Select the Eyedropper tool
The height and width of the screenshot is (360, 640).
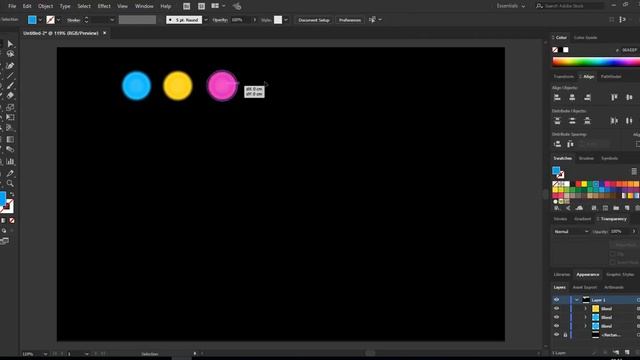coord(10,173)
